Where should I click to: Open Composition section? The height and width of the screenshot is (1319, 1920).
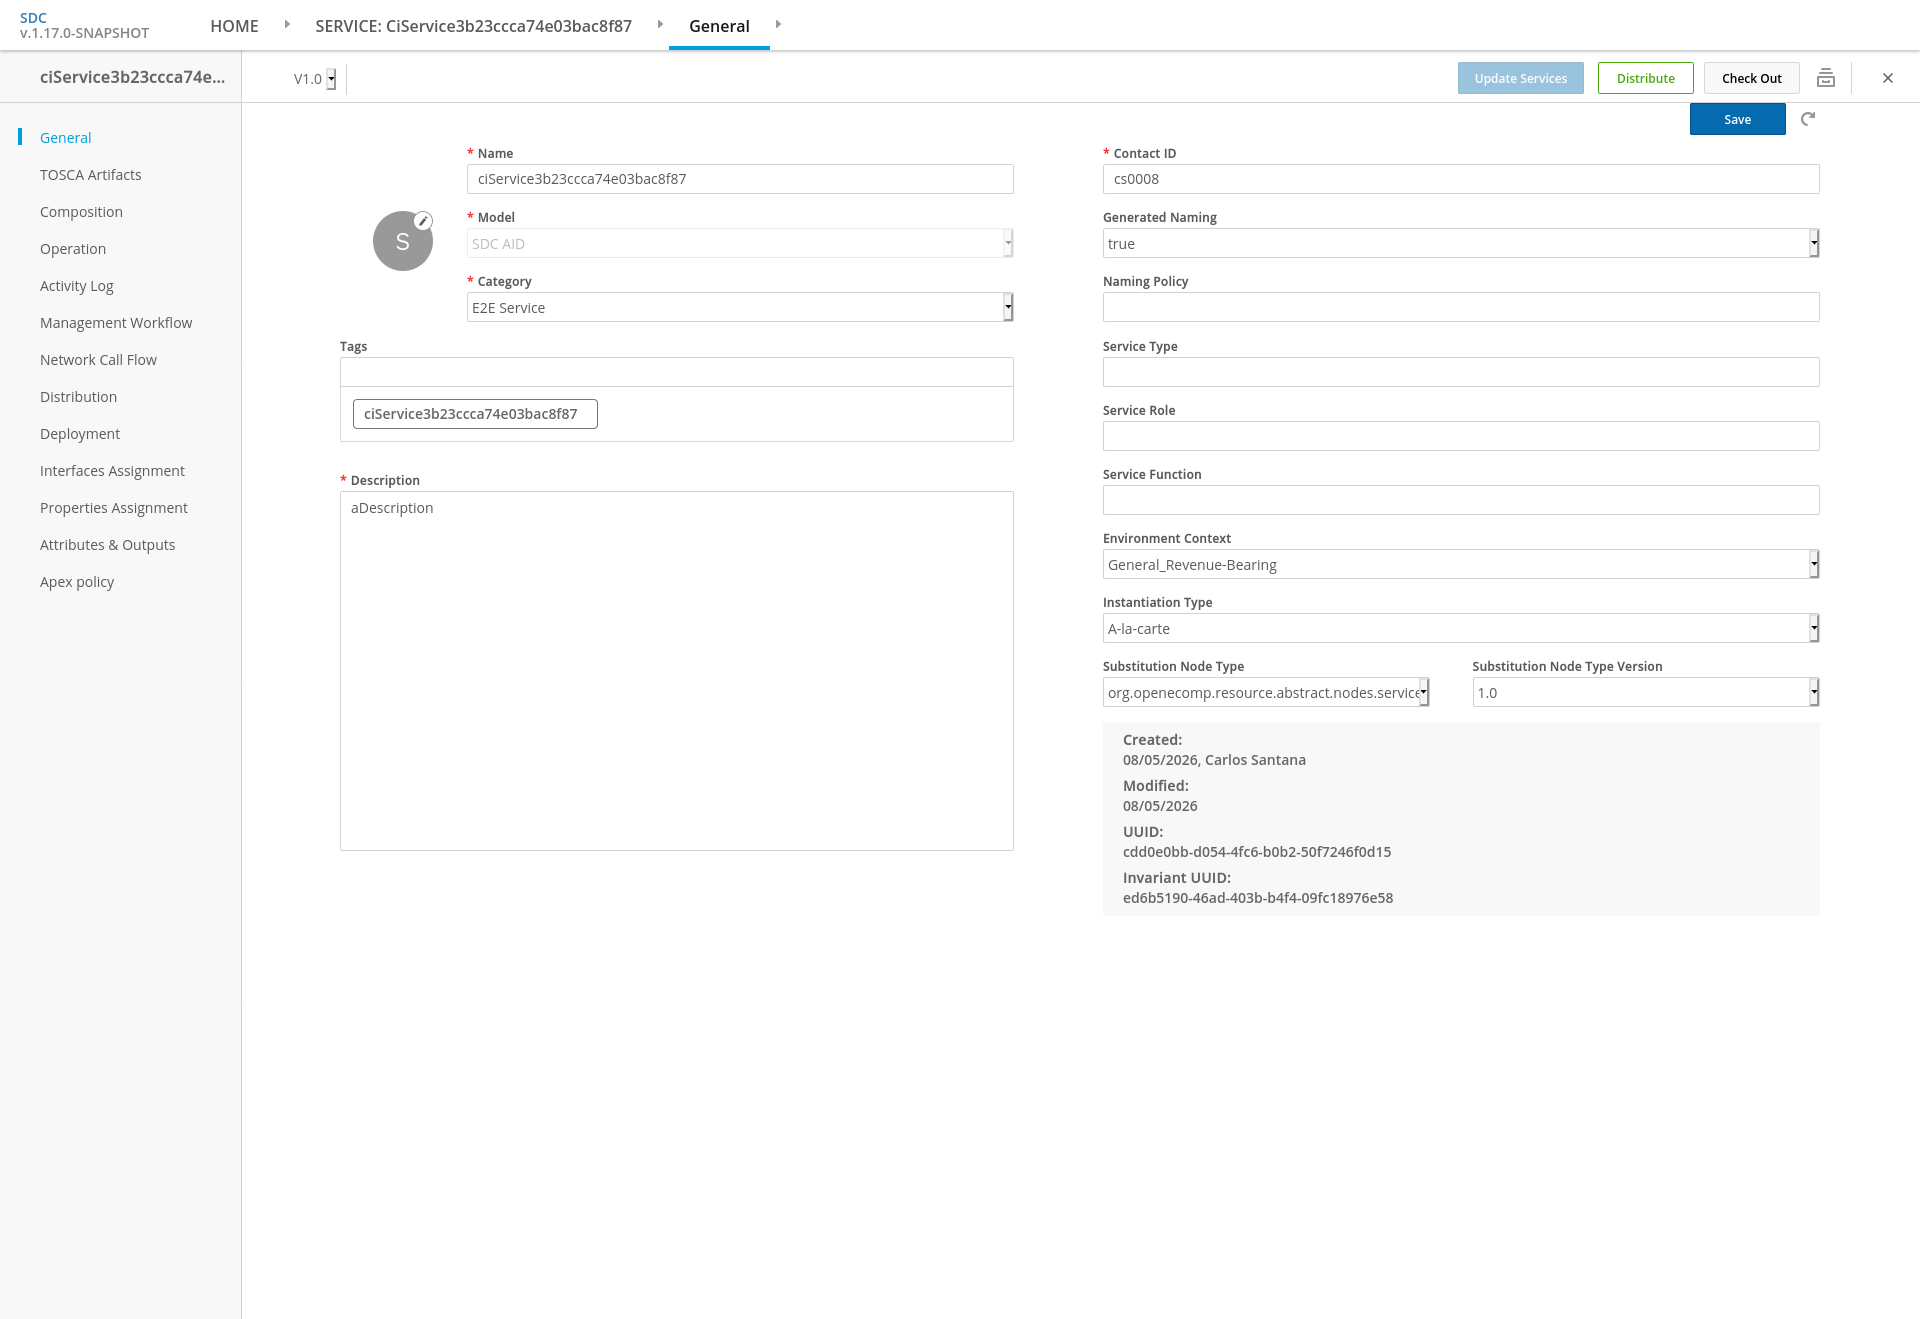pos(81,212)
